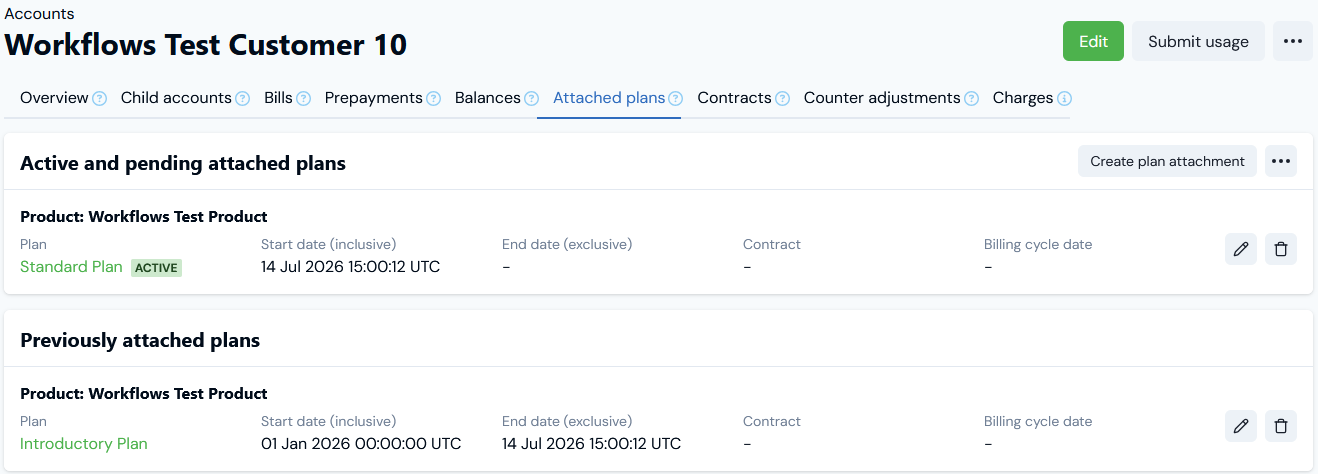Click the green Edit button
The image size is (1318, 474).
(1093, 41)
